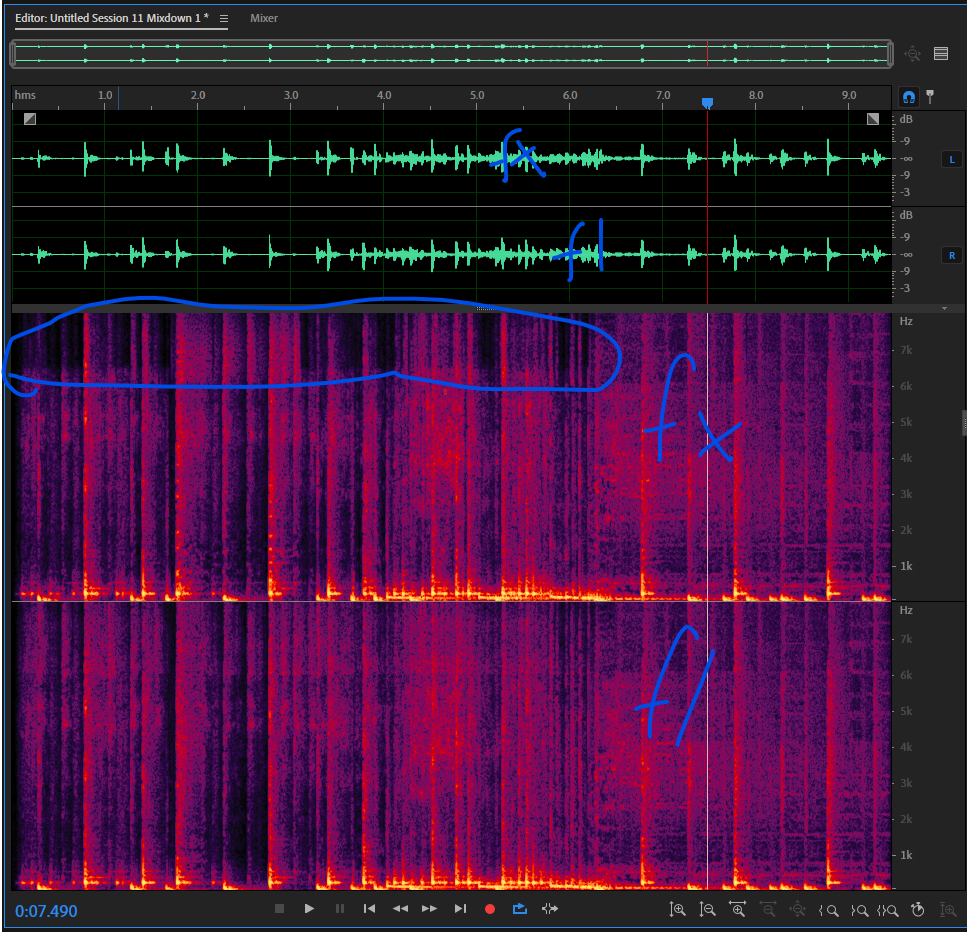
Task: Select the Editor Untitled Session 11 tab
Action: pos(111,19)
